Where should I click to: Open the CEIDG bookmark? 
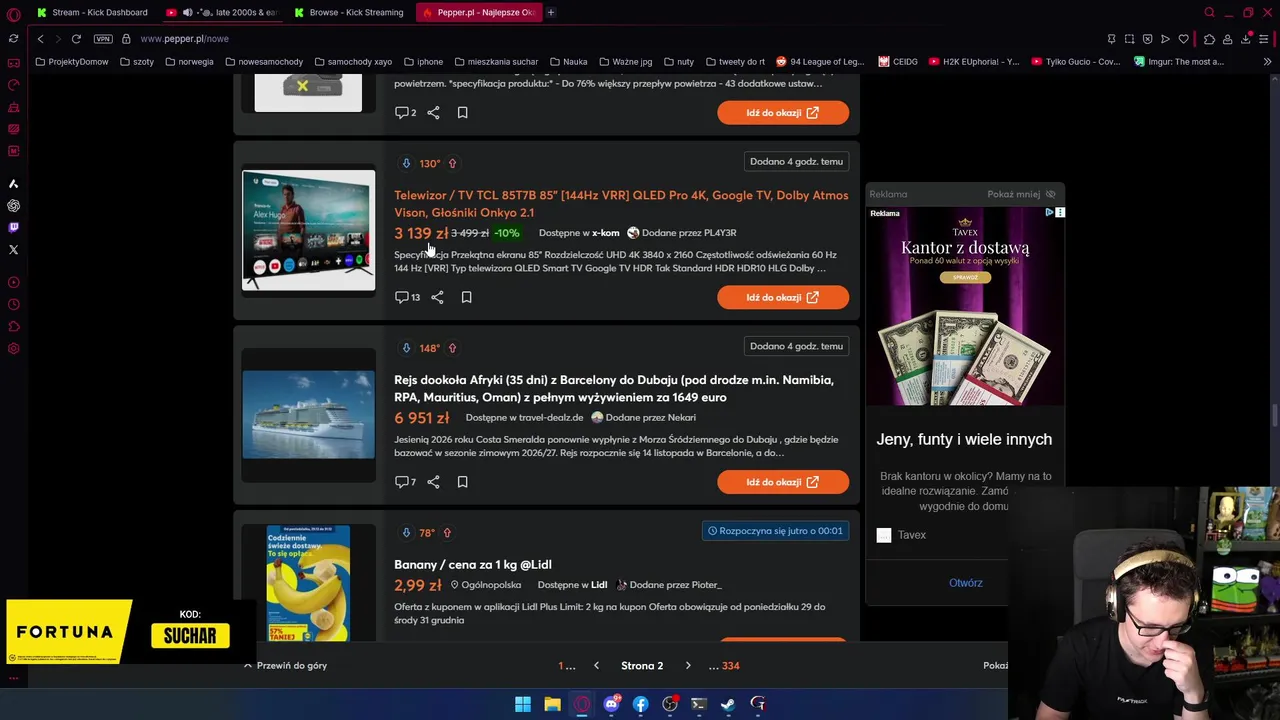tap(898, 61)
